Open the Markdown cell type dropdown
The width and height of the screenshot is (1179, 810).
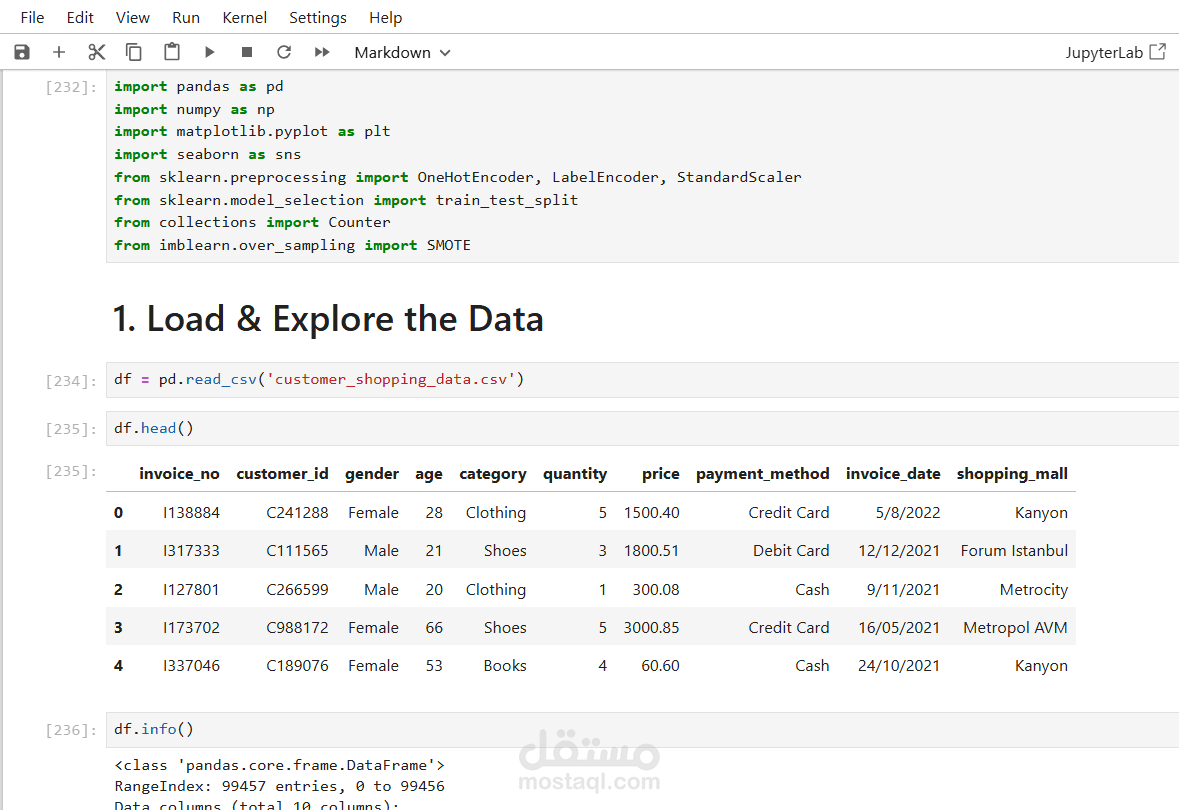[402, 52]
